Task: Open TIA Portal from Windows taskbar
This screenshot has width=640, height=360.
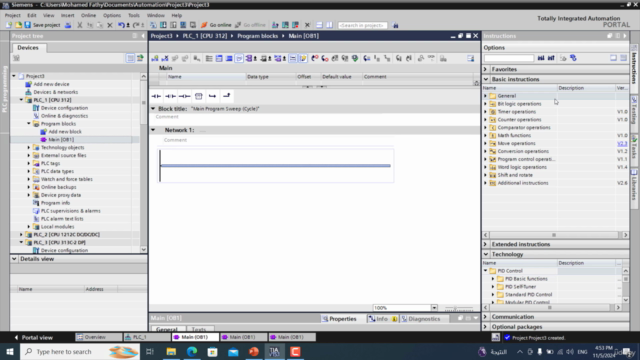Action: [274, 351]
